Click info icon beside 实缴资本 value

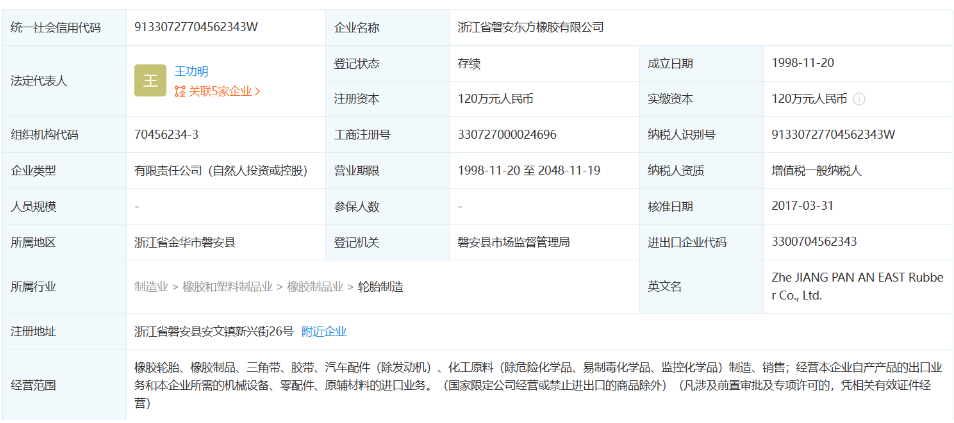coord(859,99)
